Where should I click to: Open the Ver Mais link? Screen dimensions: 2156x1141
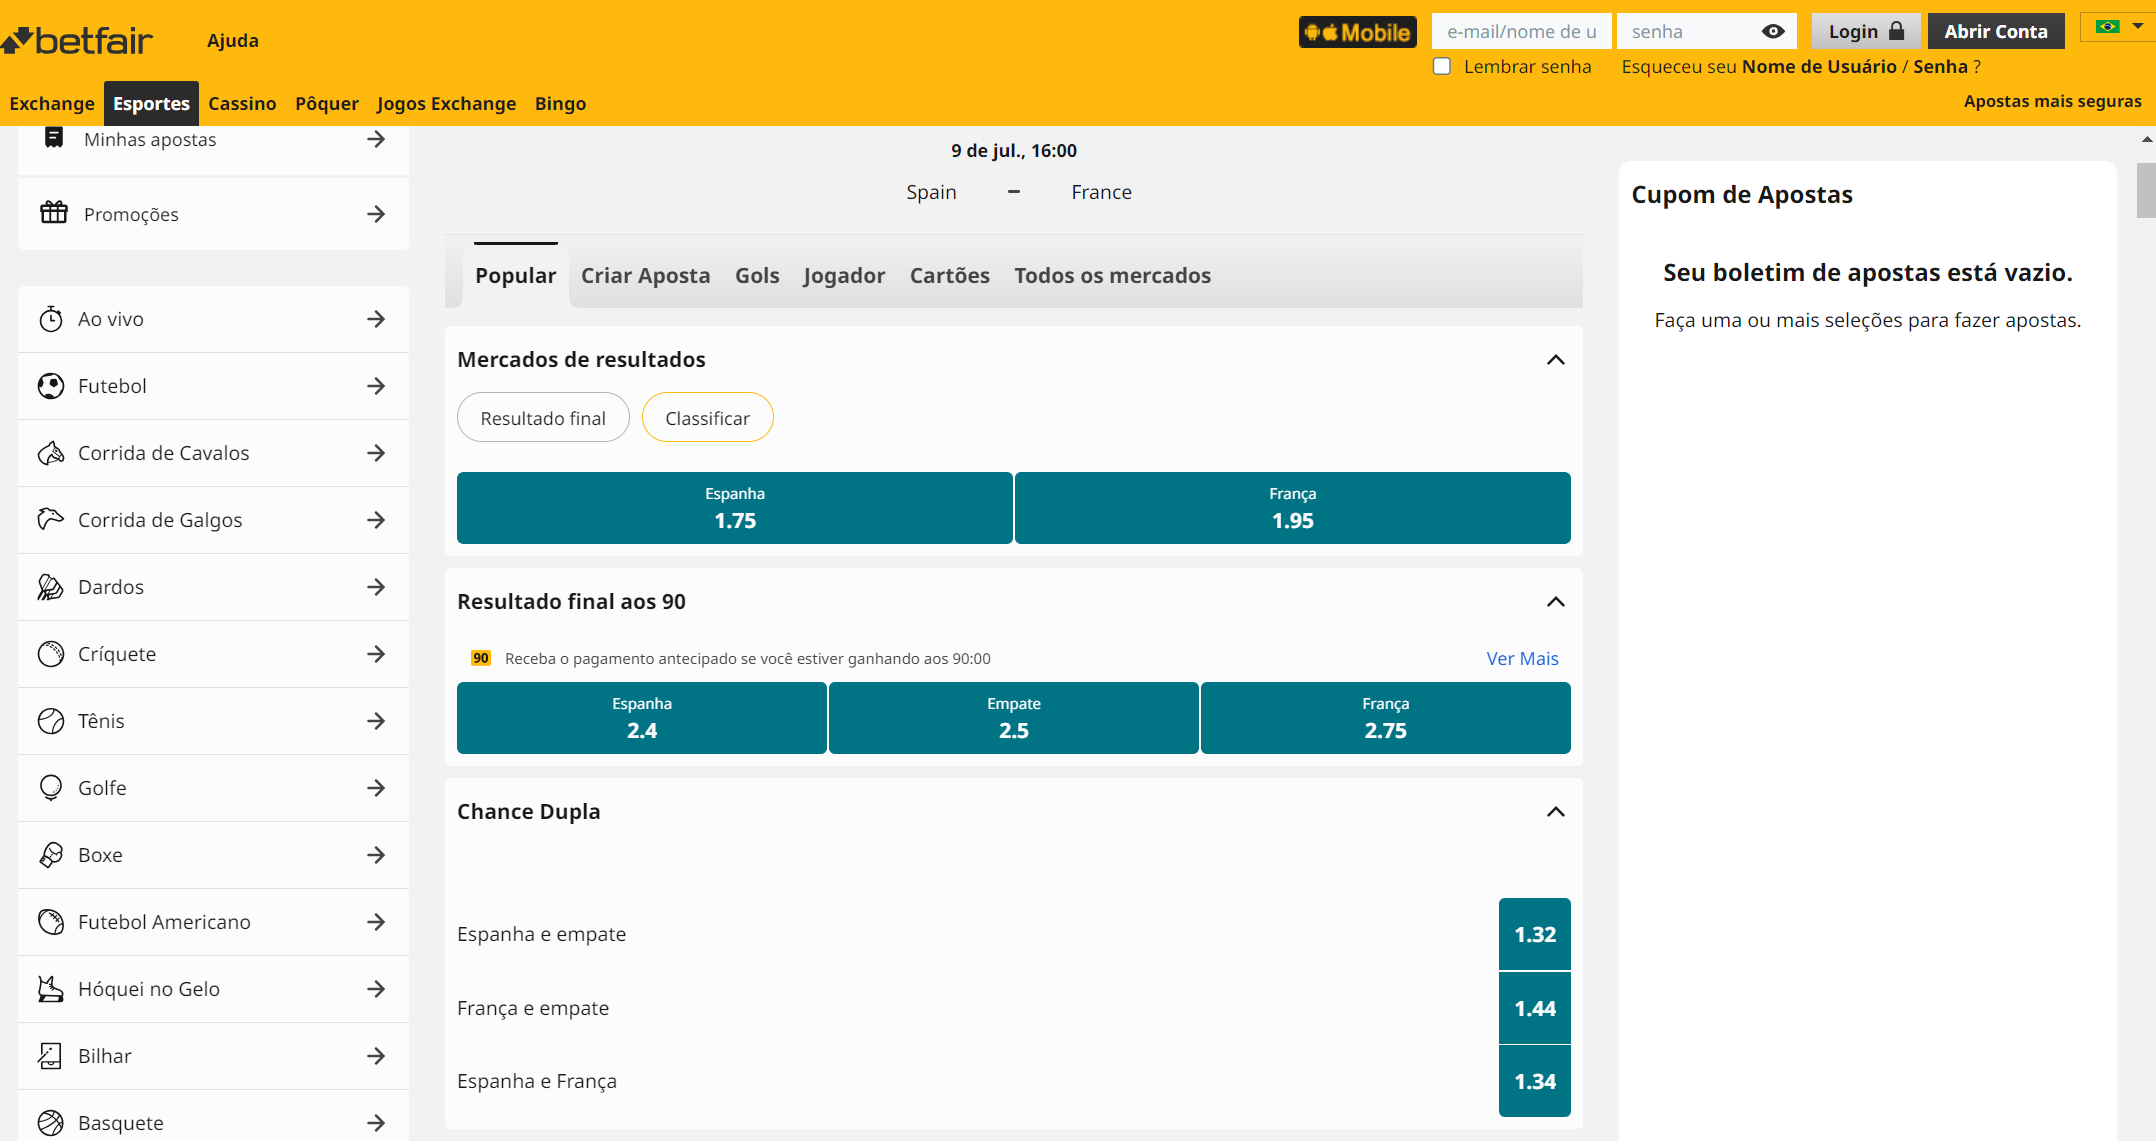tap(1522, 658)
